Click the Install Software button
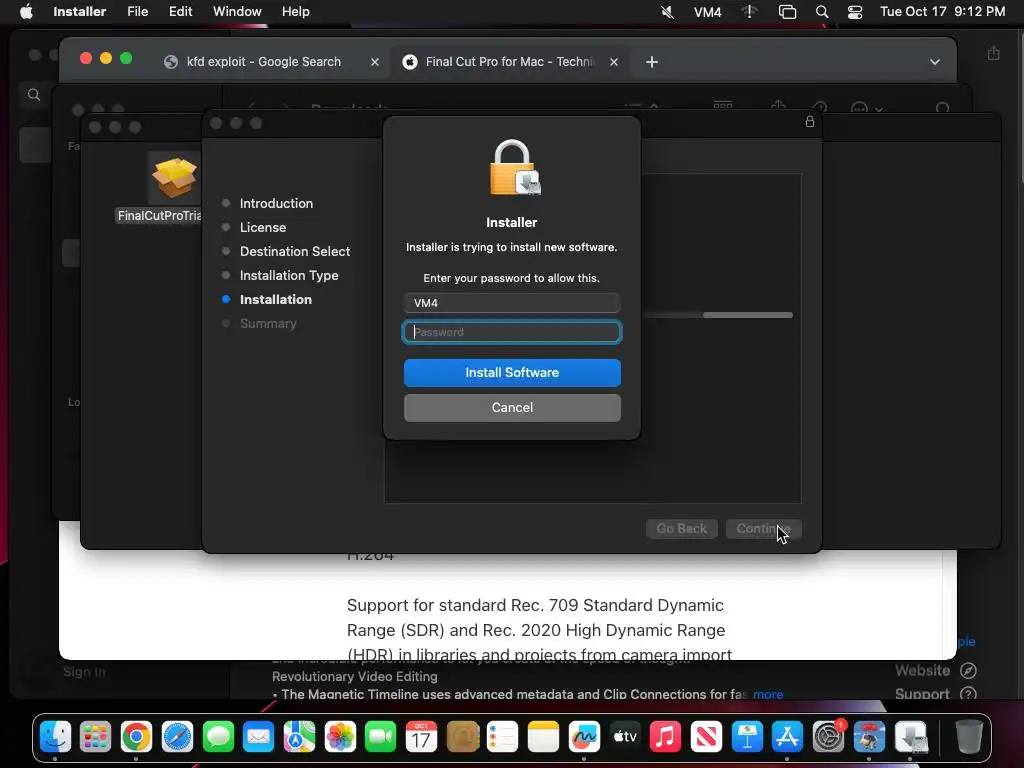Screen dimensions: 1024x768 click(x=512, y=373)
